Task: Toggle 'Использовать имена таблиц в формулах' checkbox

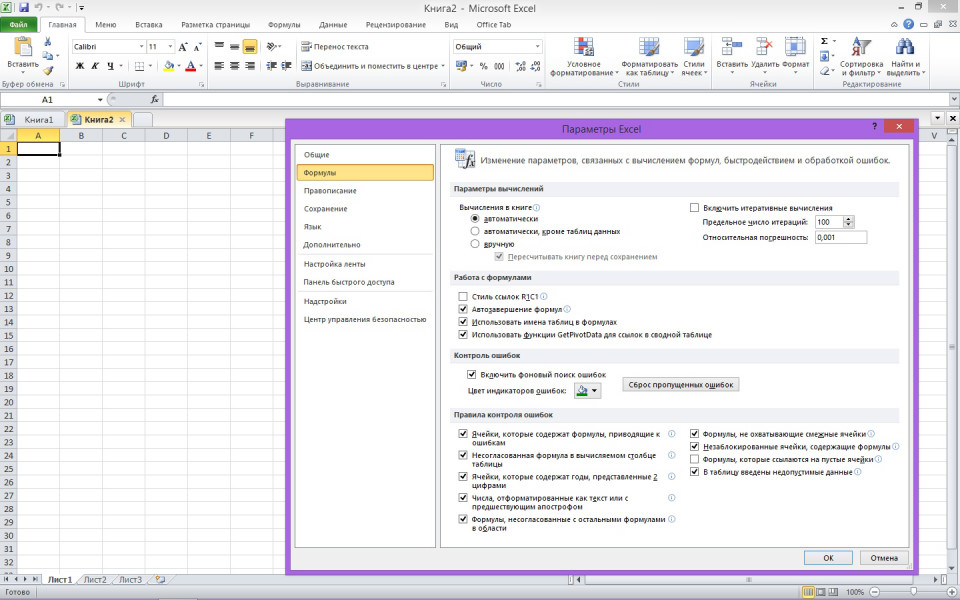Action: 463,322
